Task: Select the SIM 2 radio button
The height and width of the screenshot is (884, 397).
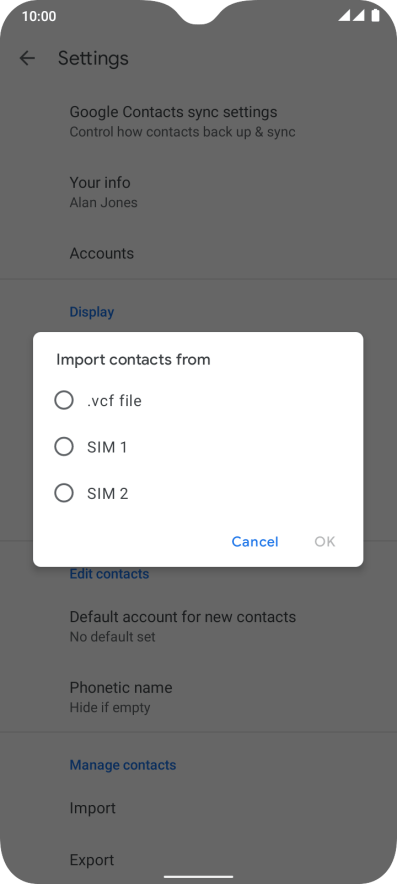Action: tap(64, 493)
